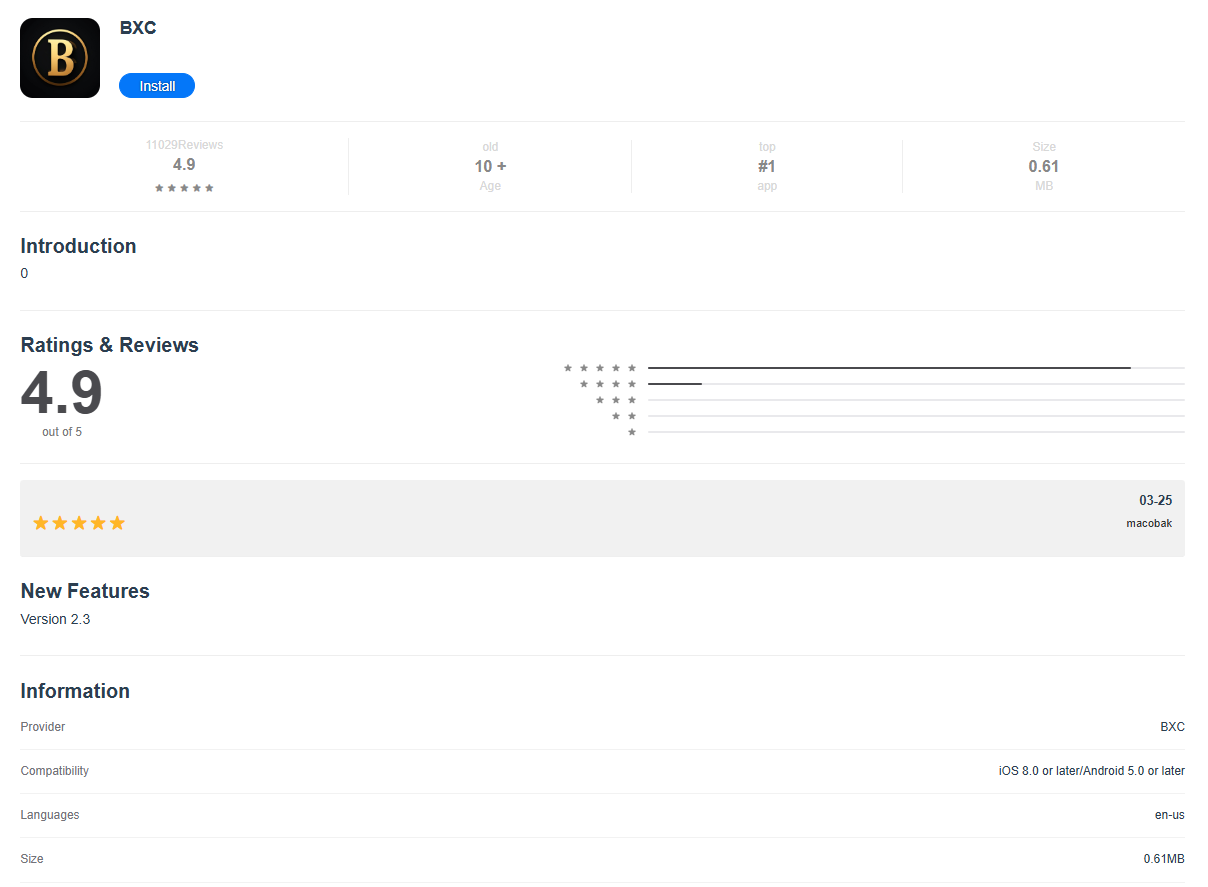
Task: Click the small star rating under 4.9
Action: pyautogui.click(x=184, y=188)
